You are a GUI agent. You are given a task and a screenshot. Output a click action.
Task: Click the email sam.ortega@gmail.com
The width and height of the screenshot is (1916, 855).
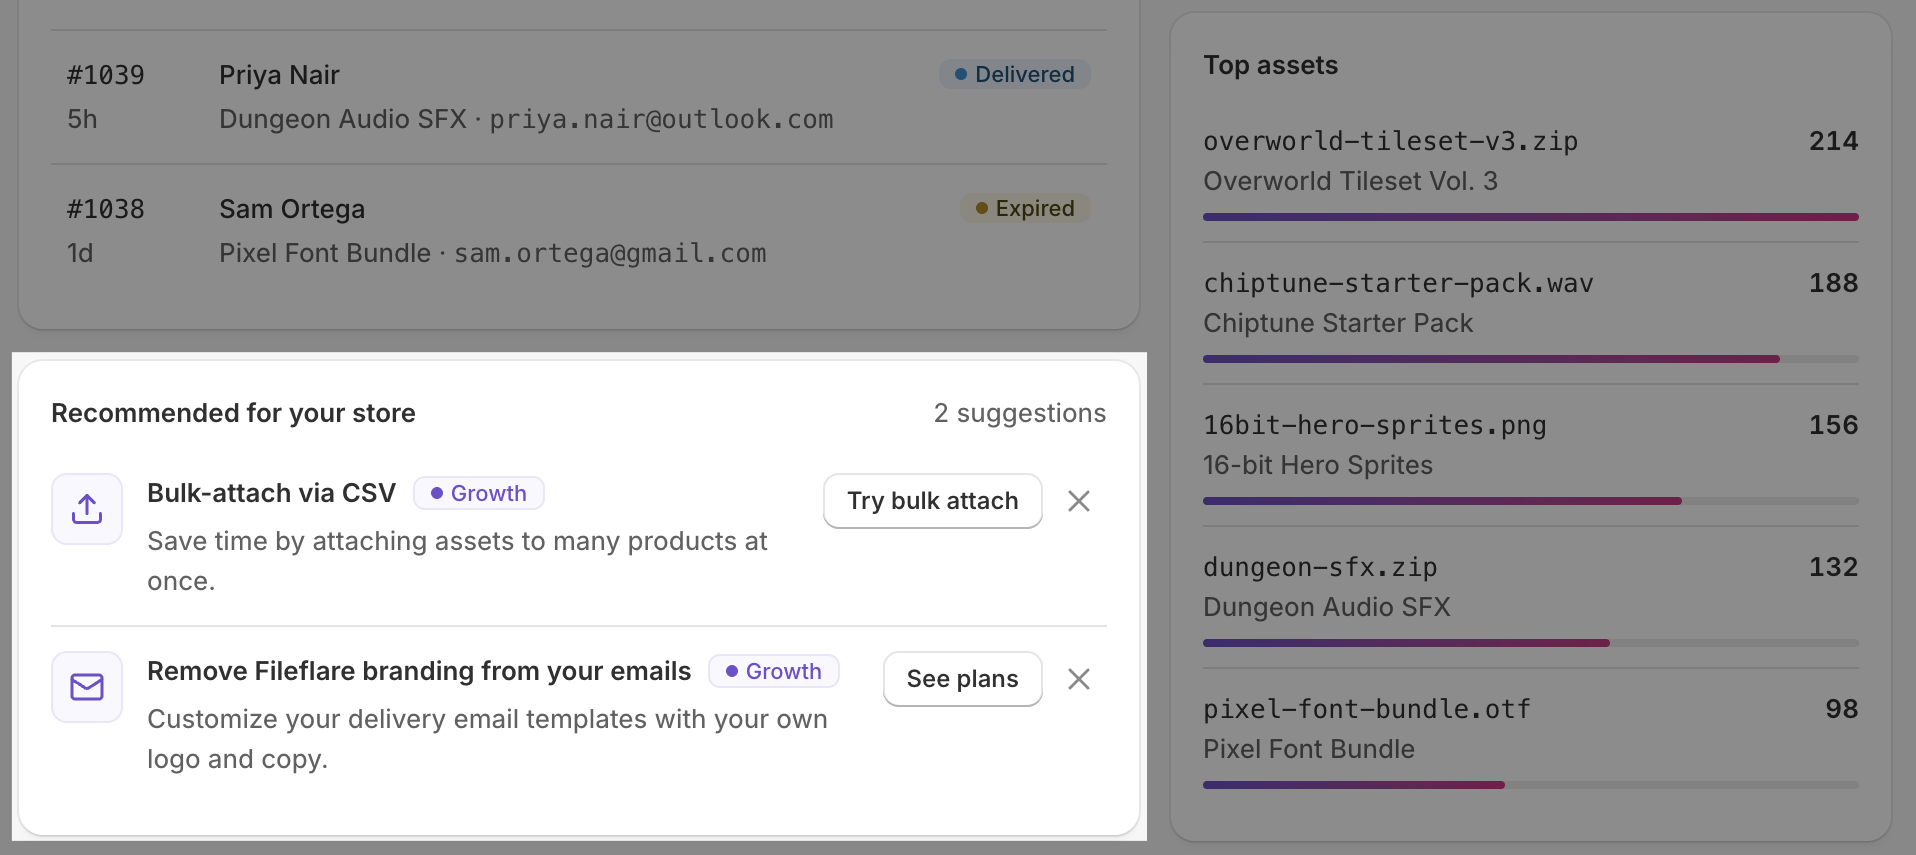[x=610, y=253]
